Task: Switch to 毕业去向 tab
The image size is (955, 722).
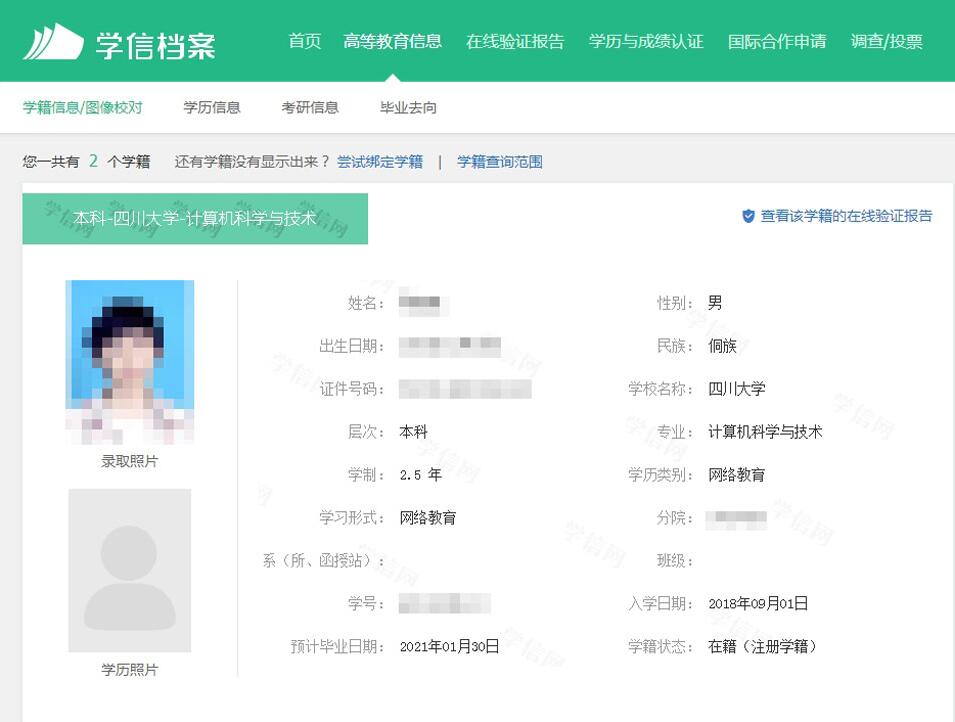Action: point(406,106)
